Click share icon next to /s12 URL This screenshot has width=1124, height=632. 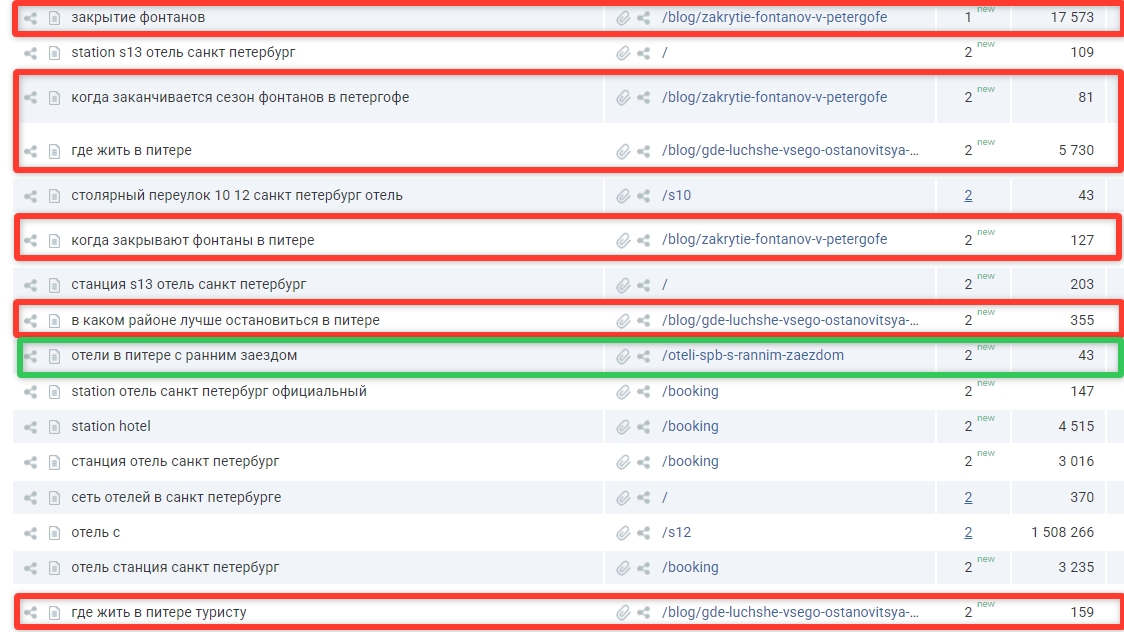[x=643, y=533]
